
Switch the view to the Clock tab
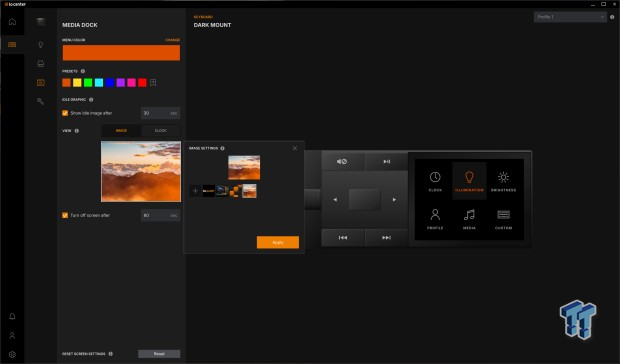160,131
